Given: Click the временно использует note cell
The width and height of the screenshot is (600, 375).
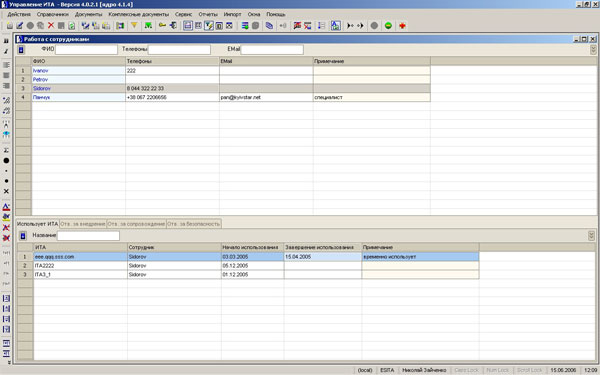Looking at the screenshot, I should pyautogui.click(x=420, y=257).
